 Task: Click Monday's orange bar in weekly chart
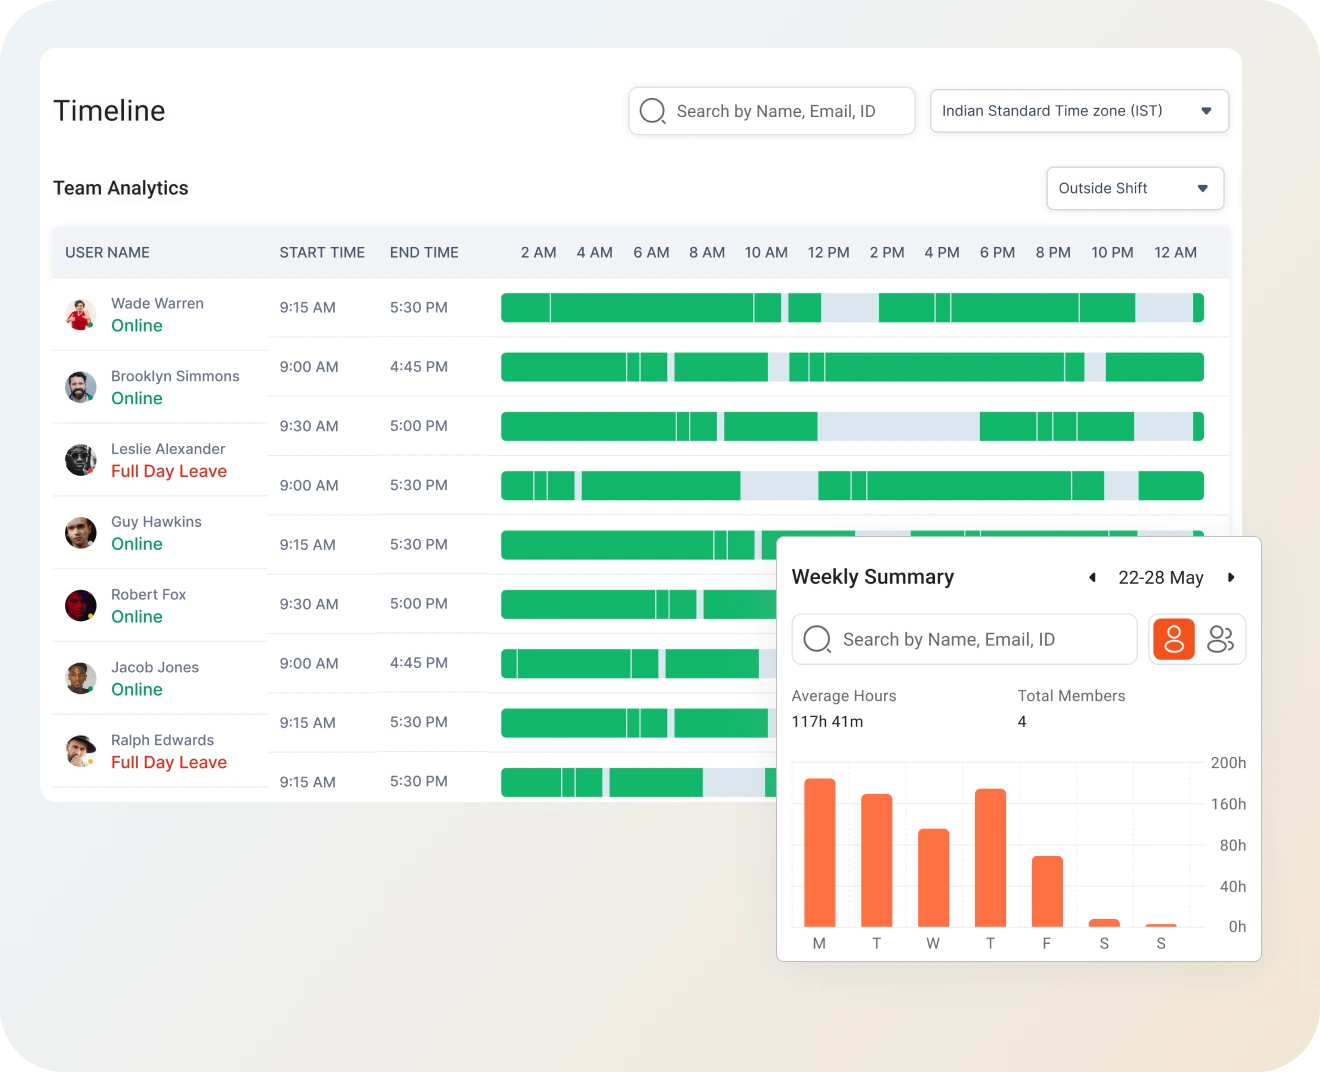820,852
